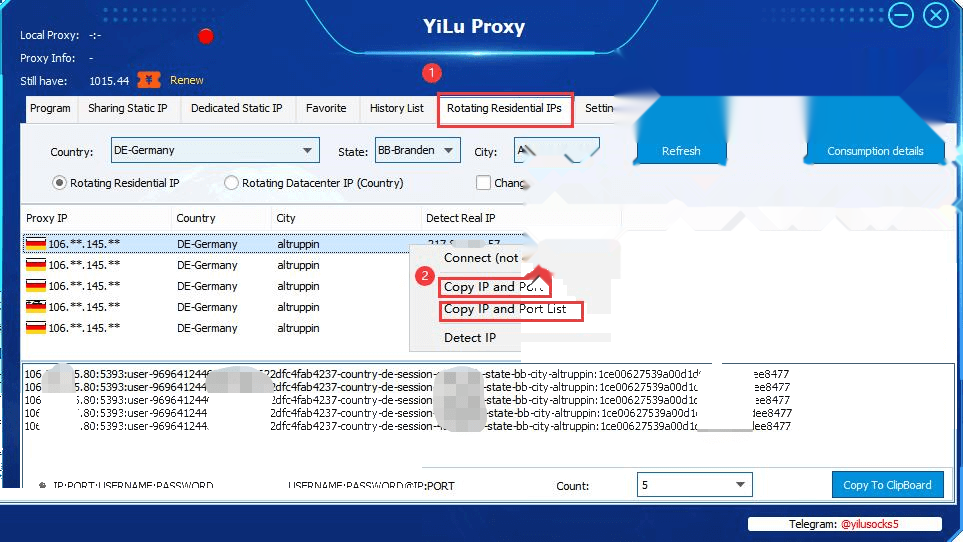Expand the Country dropdown showing DE-Germany
963x542 pixels.
(215, 150)
